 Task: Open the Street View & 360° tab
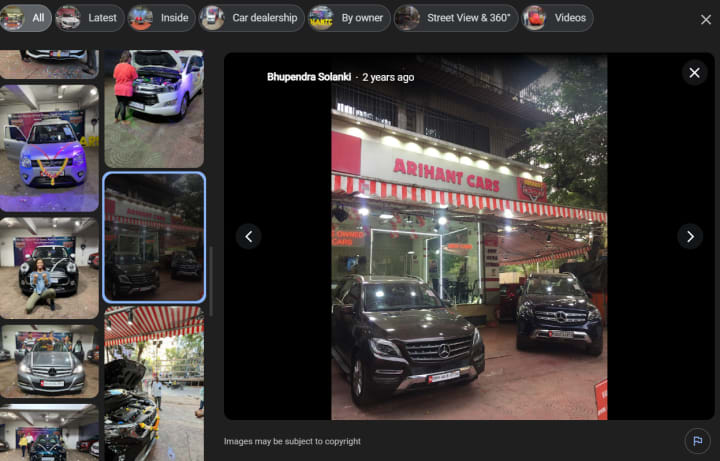click(x=456, y=18)
